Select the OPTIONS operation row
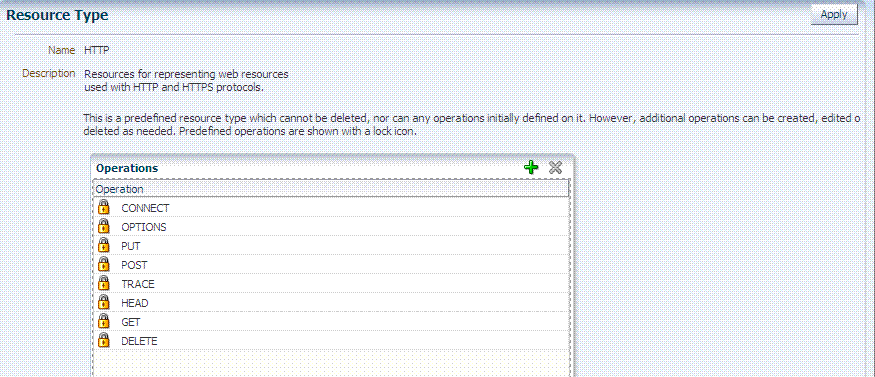This screenshot has width=875, height=377. (331, 226)
